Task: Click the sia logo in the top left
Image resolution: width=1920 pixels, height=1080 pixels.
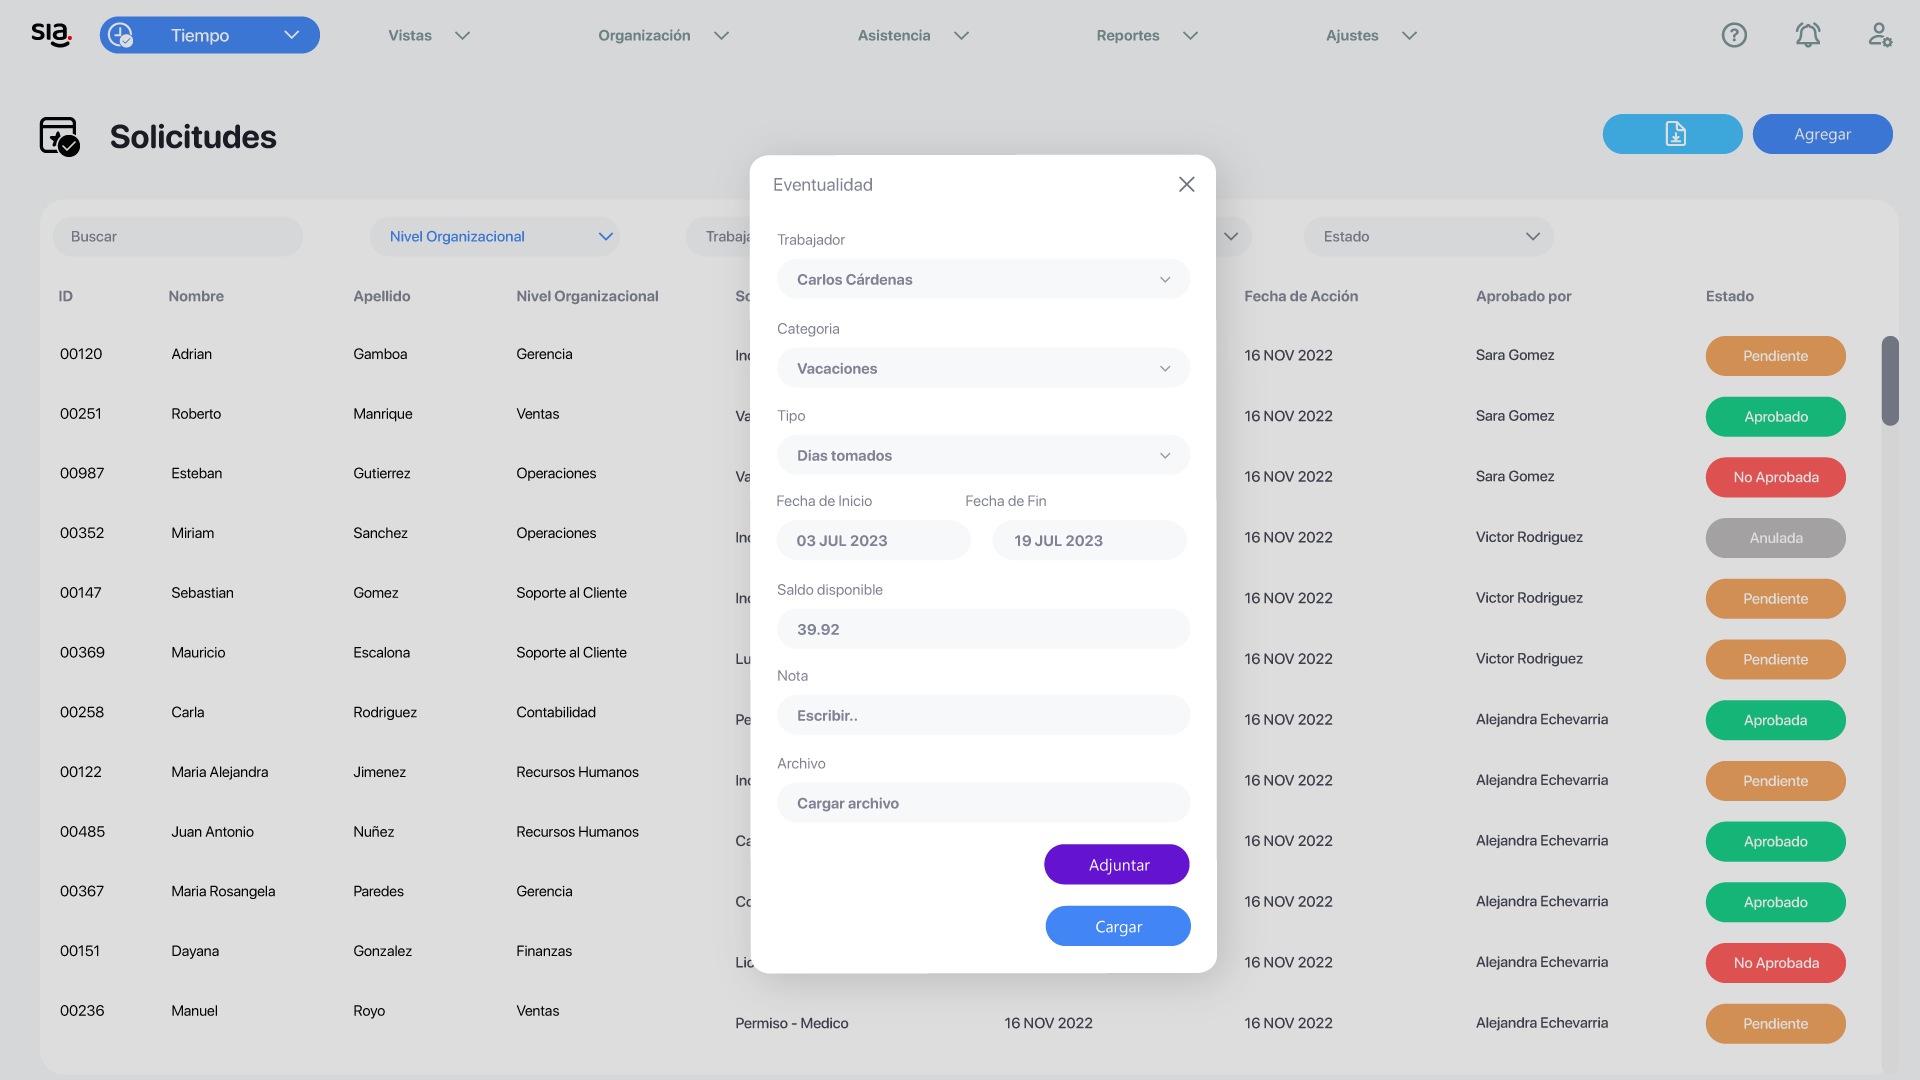Action: [x=49, y=33]
